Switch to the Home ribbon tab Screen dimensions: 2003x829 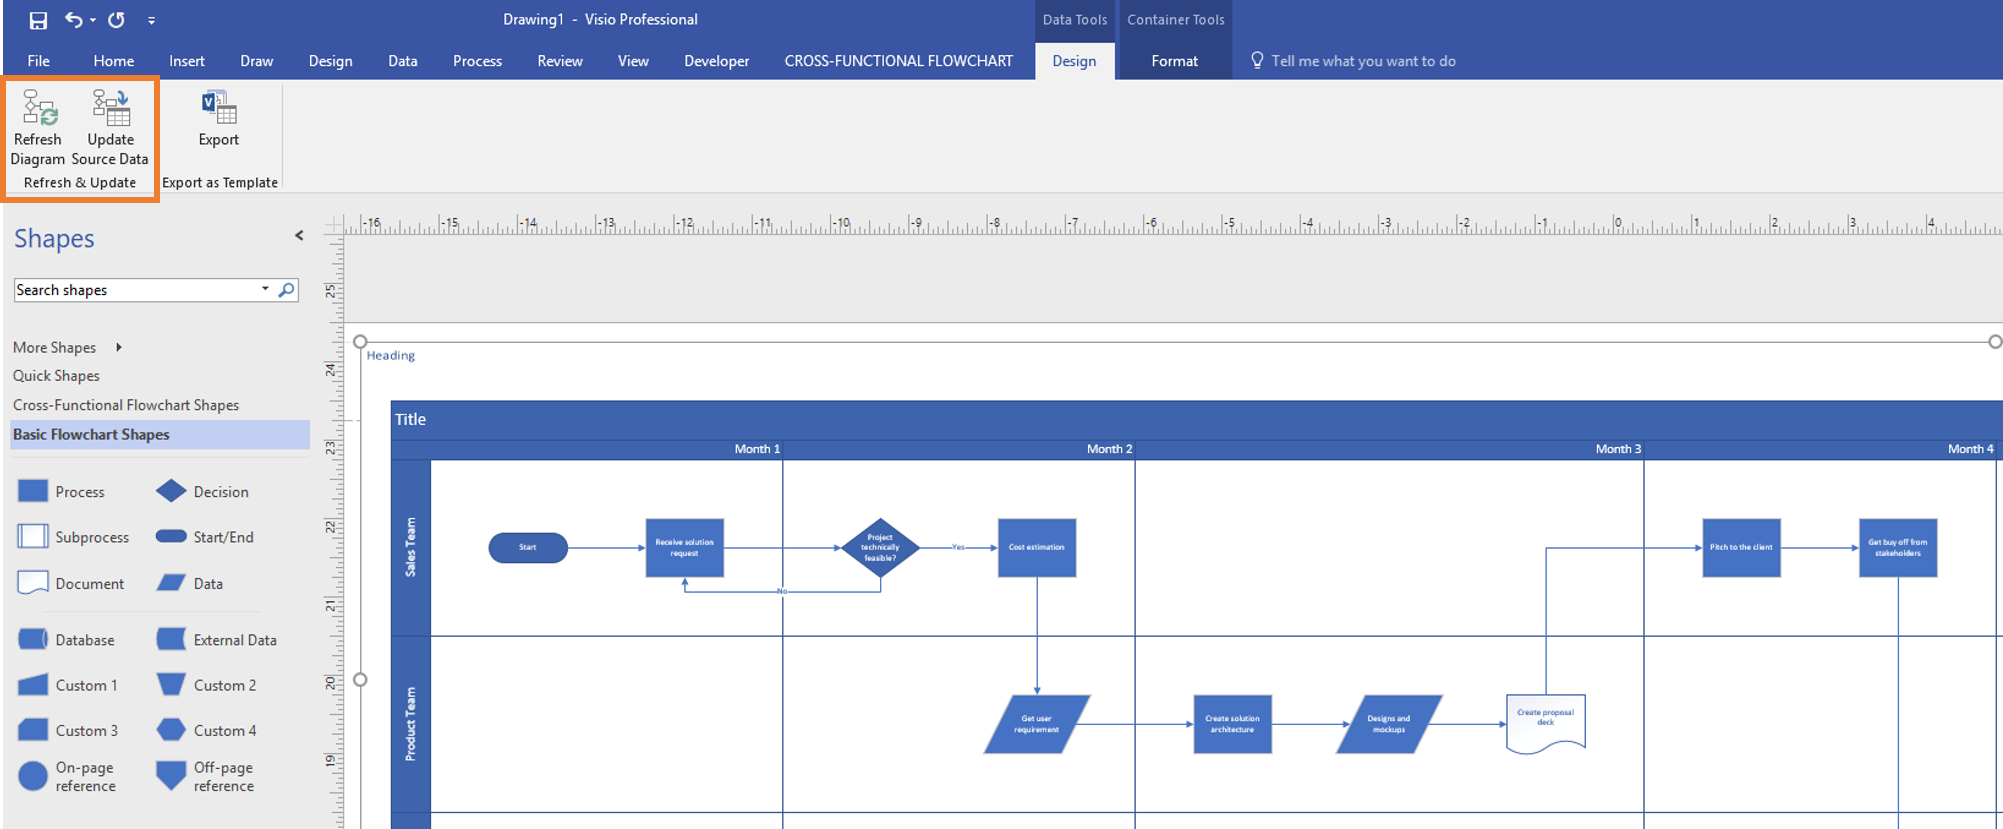(114, 61)
